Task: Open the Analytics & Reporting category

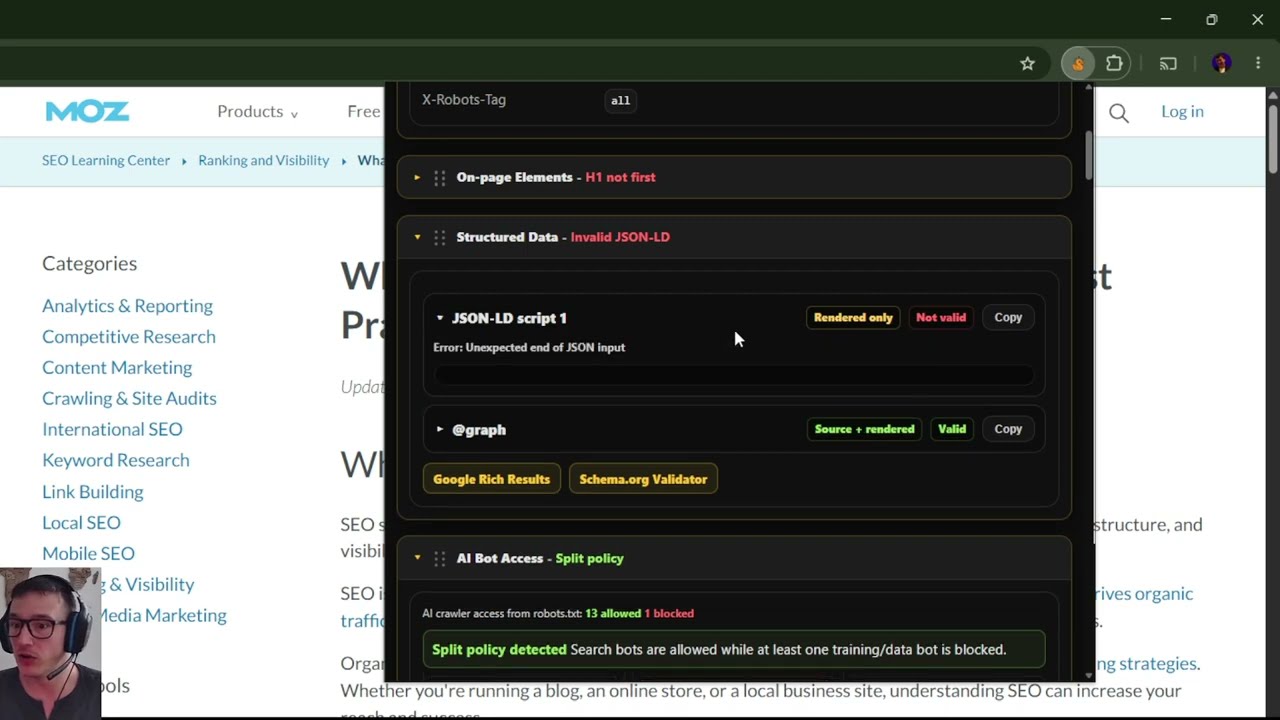Action: (127, 306)
